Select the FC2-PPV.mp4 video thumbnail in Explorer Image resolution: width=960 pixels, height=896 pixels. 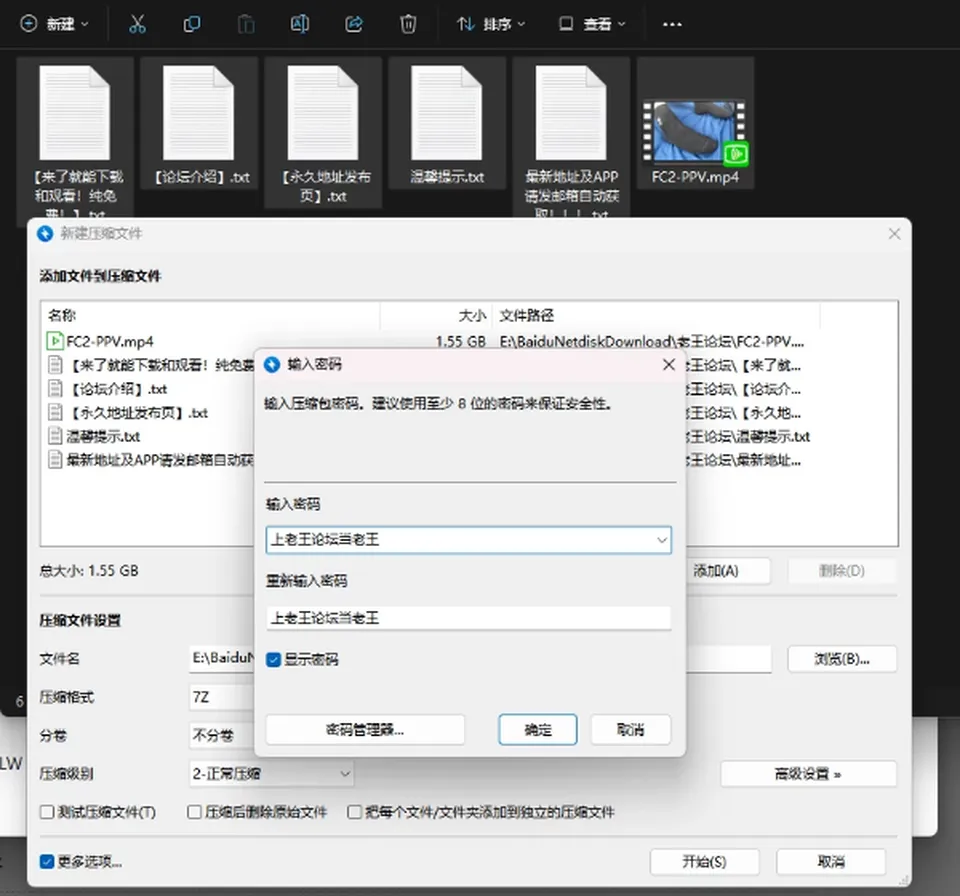[x=695, y=132]
